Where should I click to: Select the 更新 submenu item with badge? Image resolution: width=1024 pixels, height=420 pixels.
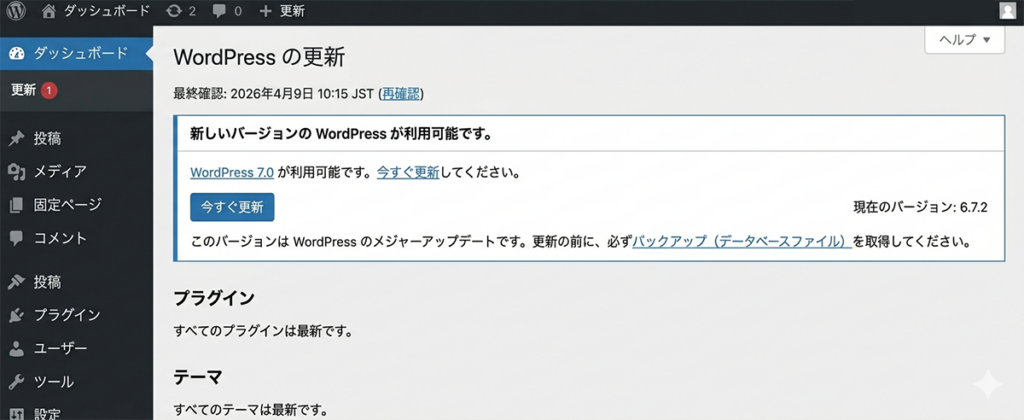click(34, 91)
